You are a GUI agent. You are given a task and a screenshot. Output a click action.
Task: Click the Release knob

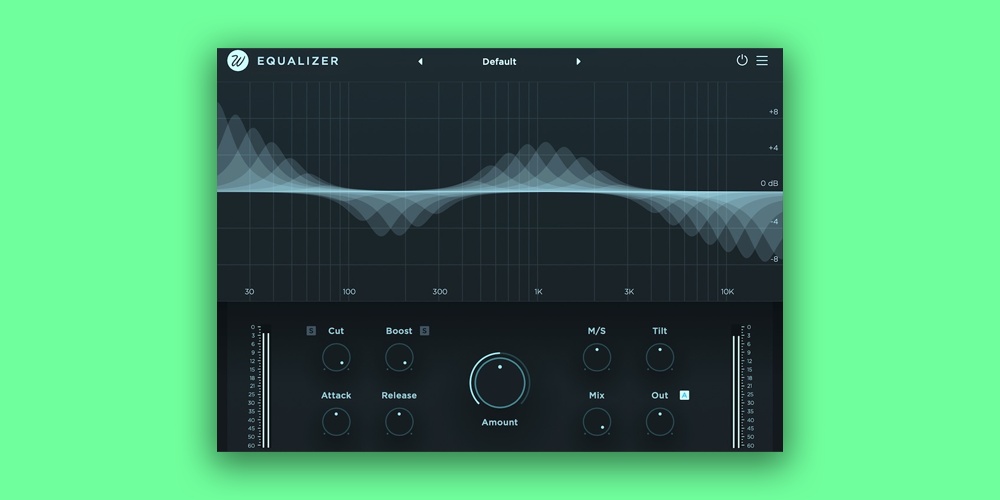pos(399,421)
